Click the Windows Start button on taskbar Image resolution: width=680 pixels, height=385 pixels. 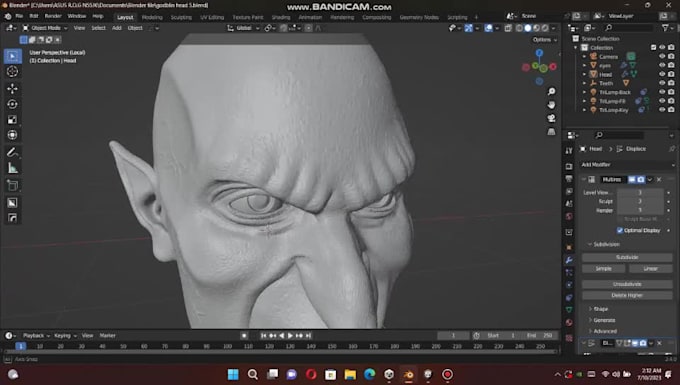[233, 374]
